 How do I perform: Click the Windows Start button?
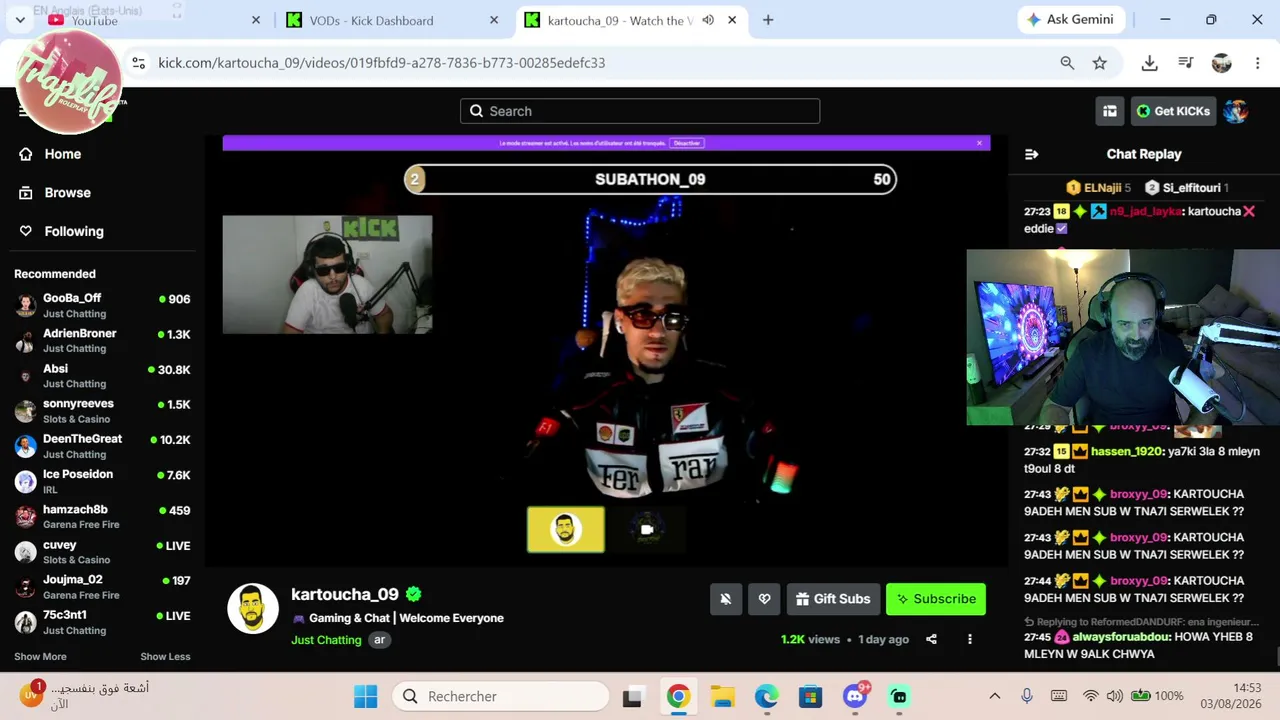(366, 697)
